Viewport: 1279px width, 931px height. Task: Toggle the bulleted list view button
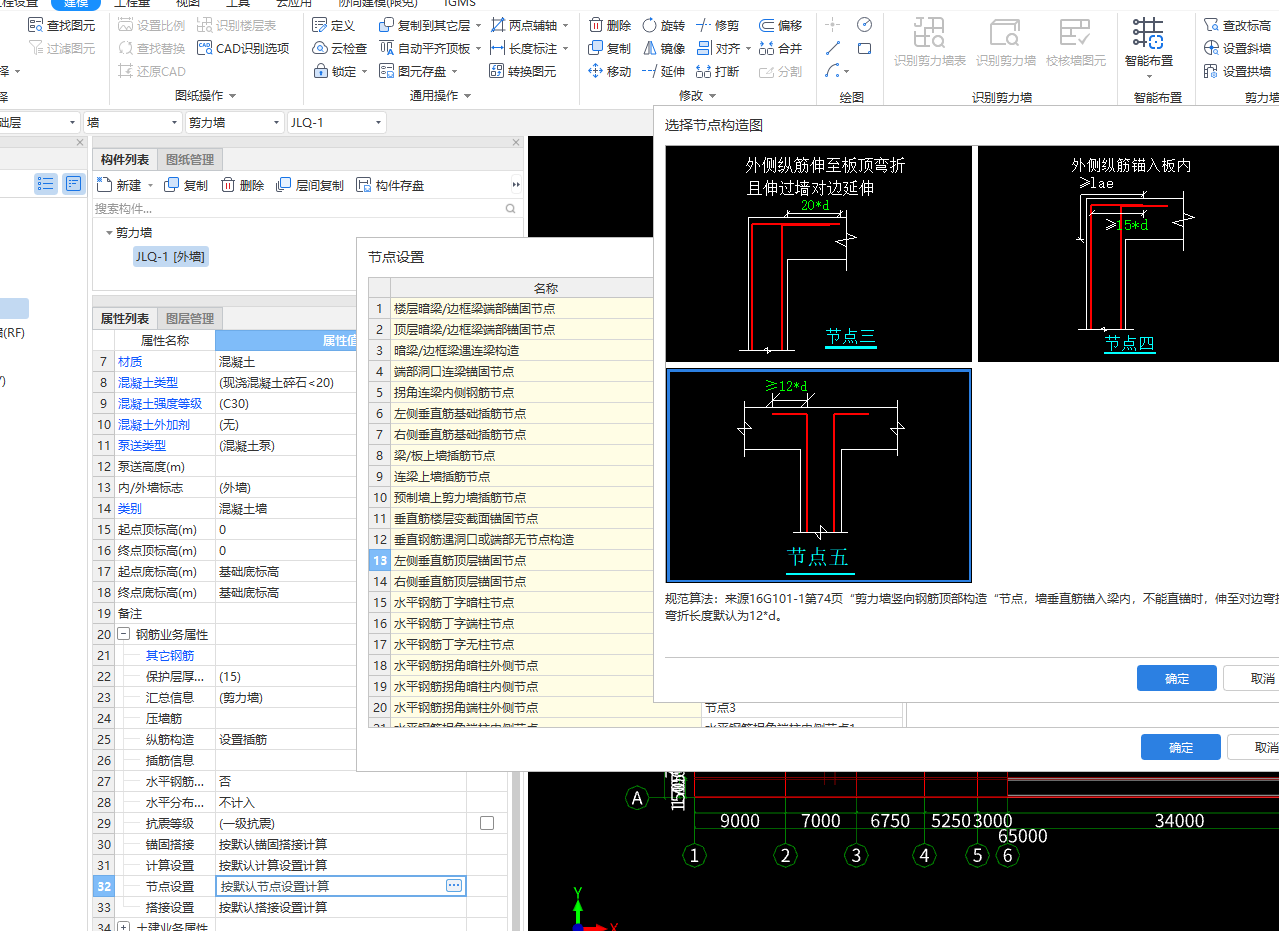(x=46, y=183)
